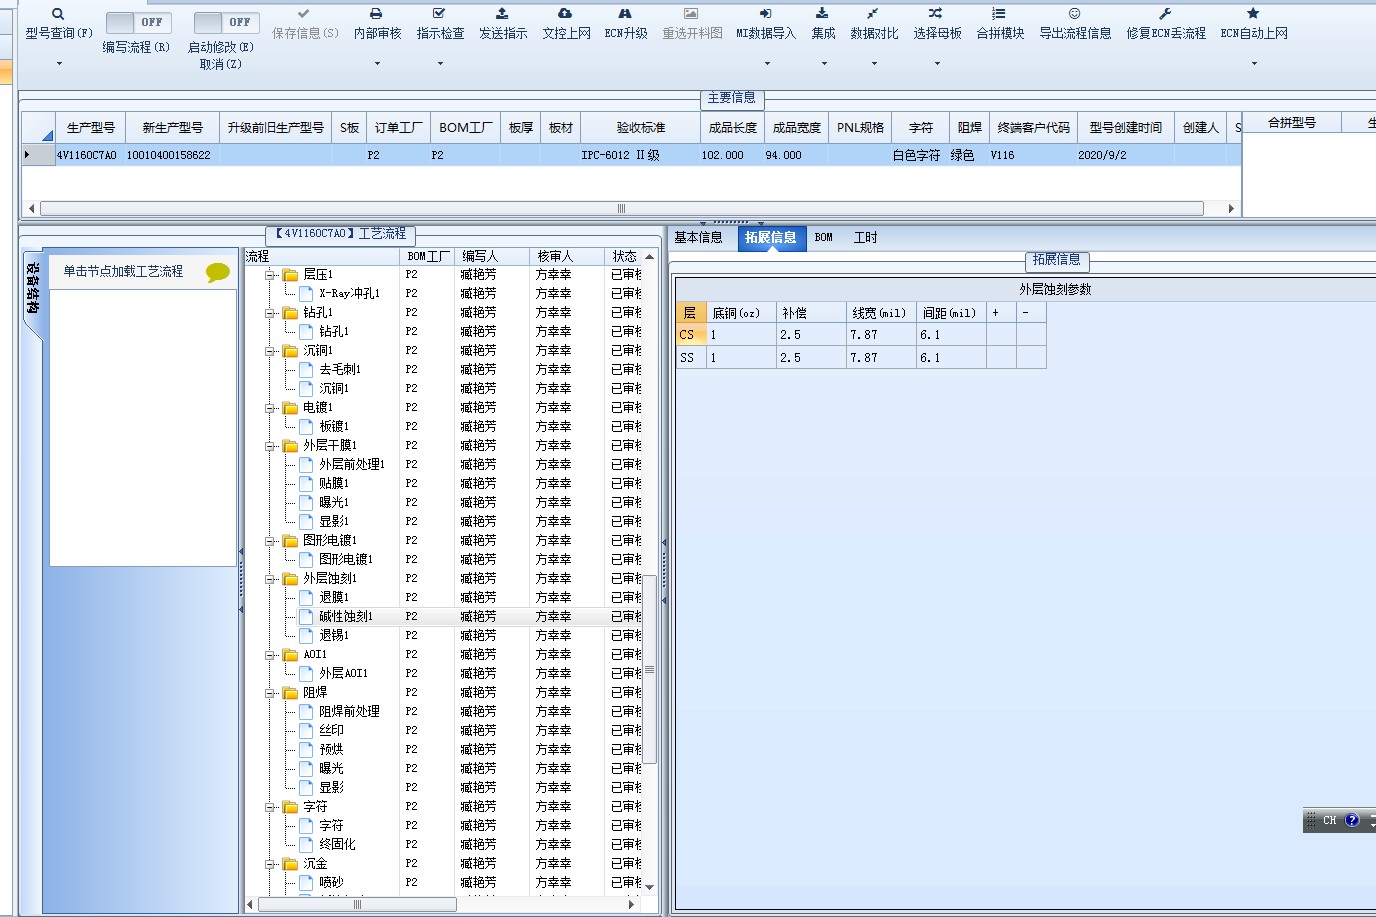Collapse the 外层蚀刻1 tree node
The height and width of the screenshot is (917, 1376).
pos(270,579)
